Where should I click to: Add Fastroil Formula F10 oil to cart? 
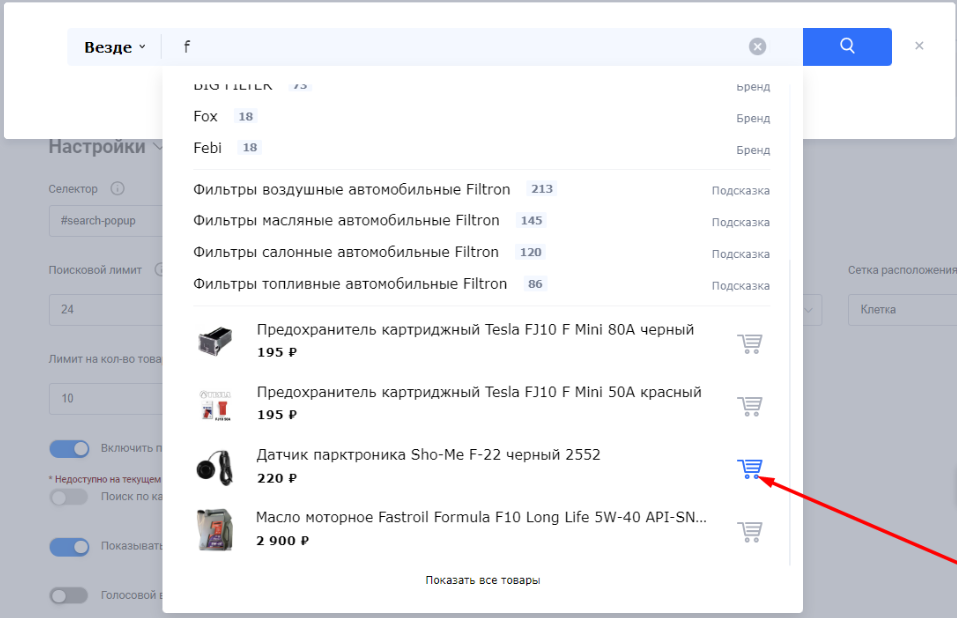(x=749, y=531)
